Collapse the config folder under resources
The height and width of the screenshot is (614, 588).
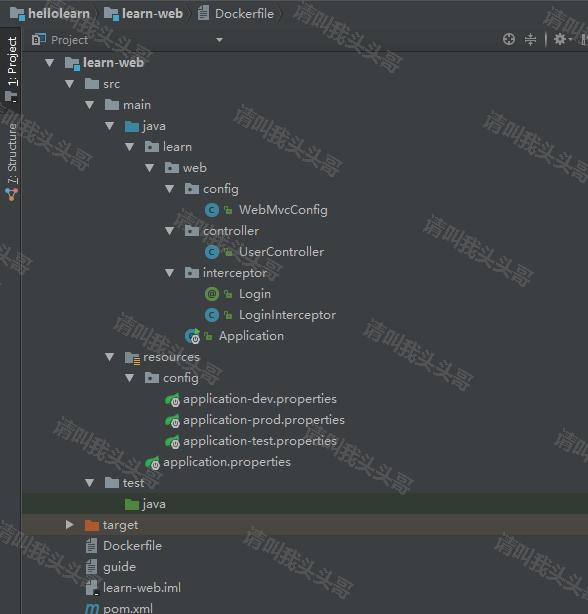(x=130, y=378)
